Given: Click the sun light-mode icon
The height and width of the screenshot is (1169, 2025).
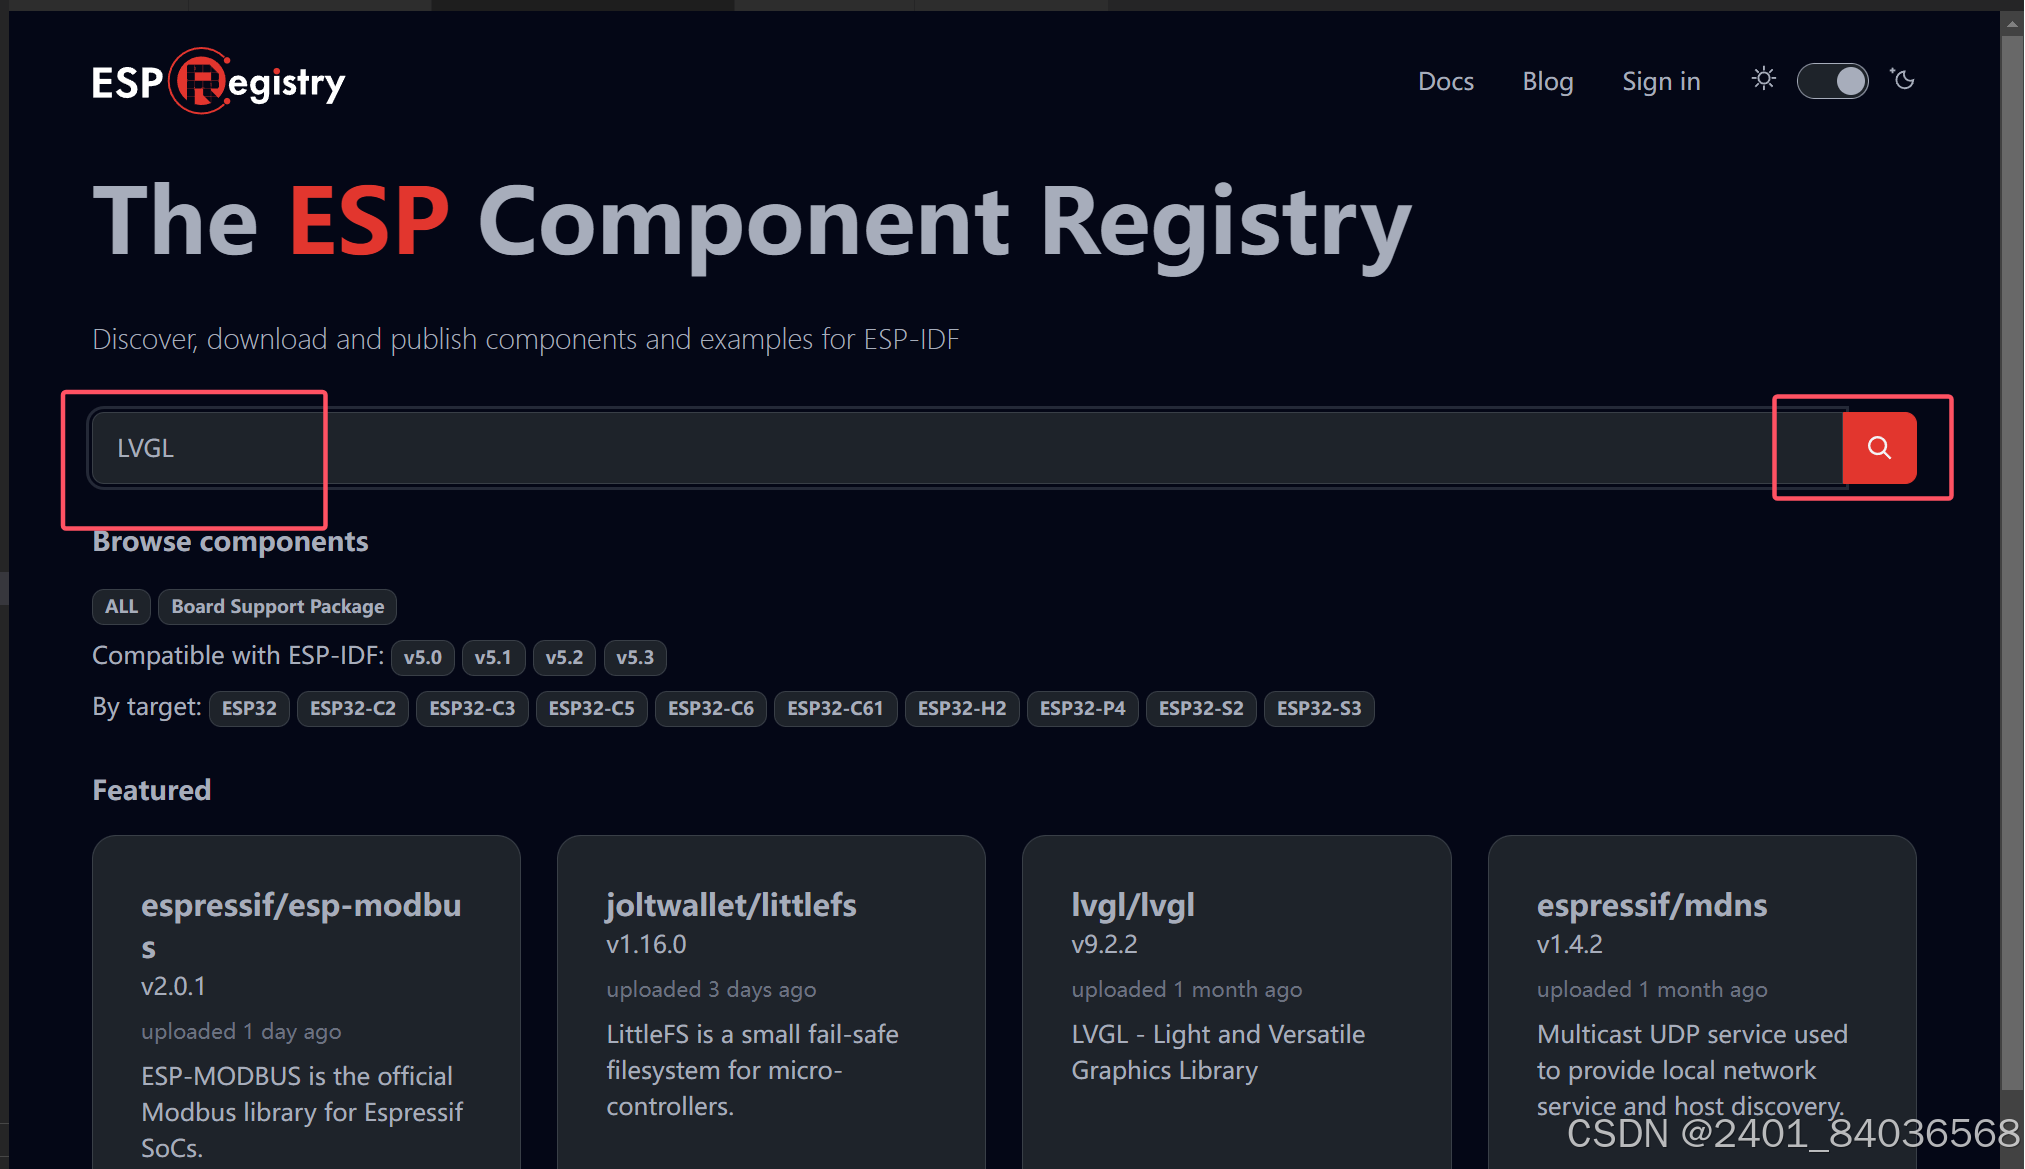Looking at the screenshot, I should [x=1764, y=79].
